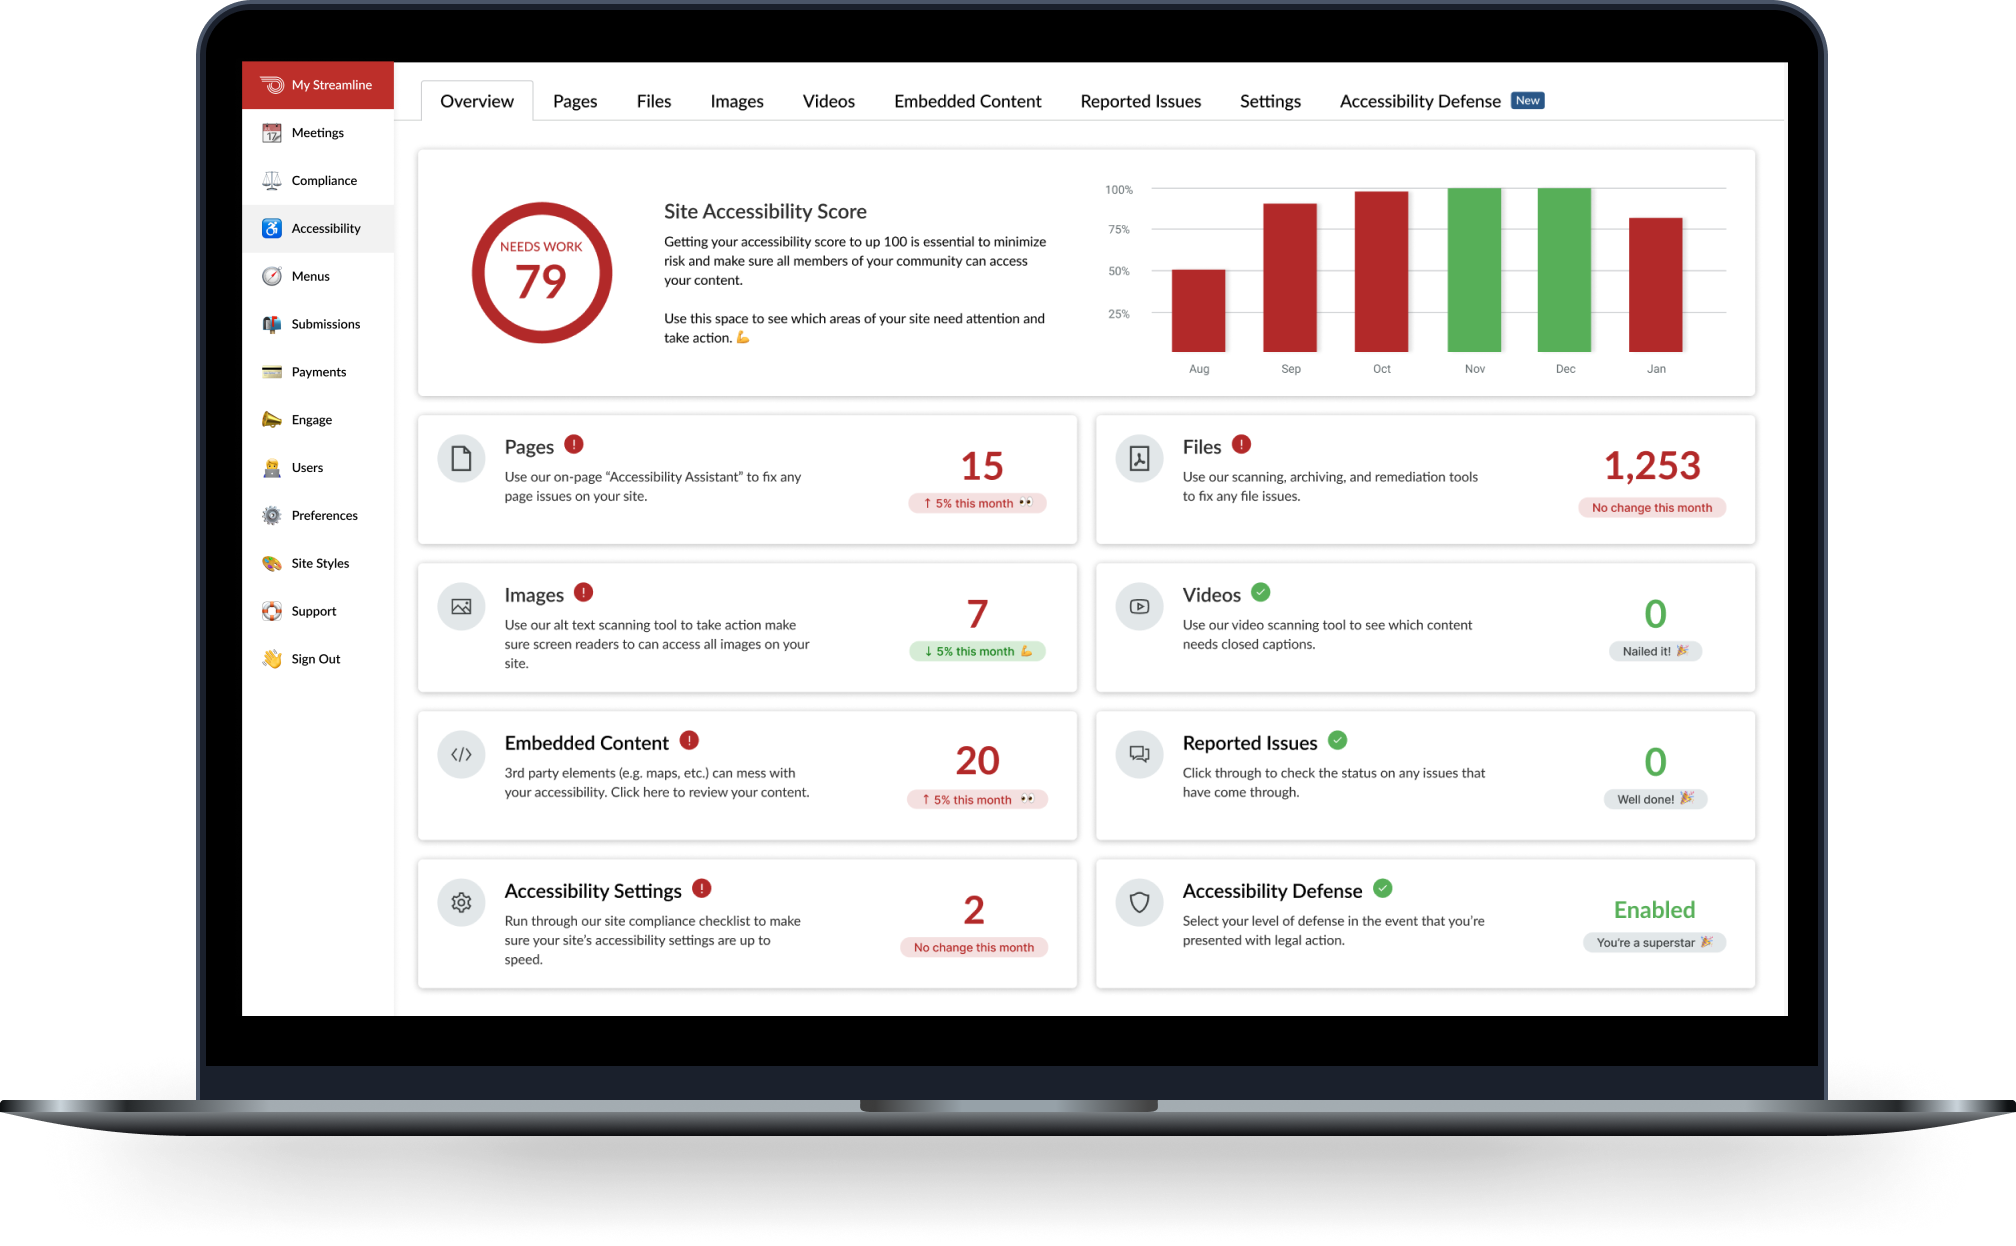The height and width of the screenshot is (1246, 2016).
Task: Click the 79 Needs Work score circle
Action: [541, 273]
